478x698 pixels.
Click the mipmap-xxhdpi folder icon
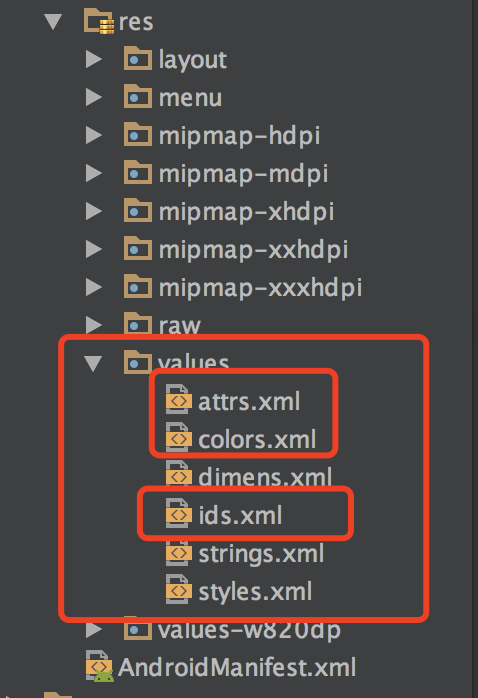pyautogui.click(x=138, y=248)
